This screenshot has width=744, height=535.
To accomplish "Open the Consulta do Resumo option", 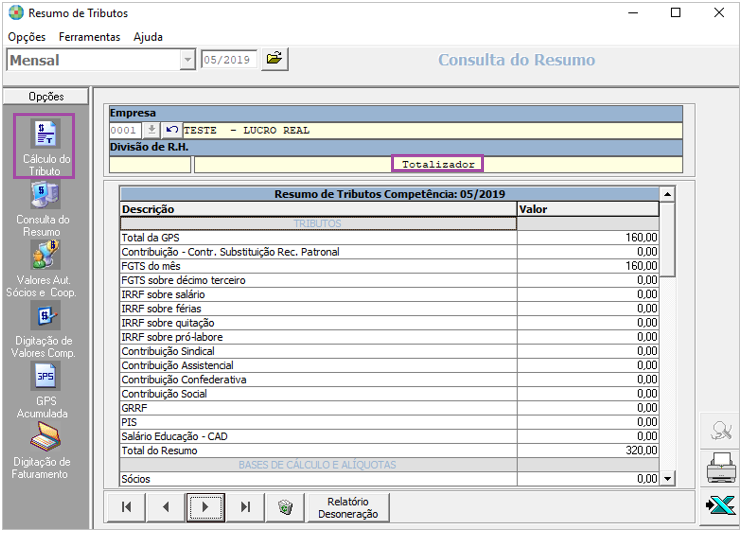I will (44, 209).
